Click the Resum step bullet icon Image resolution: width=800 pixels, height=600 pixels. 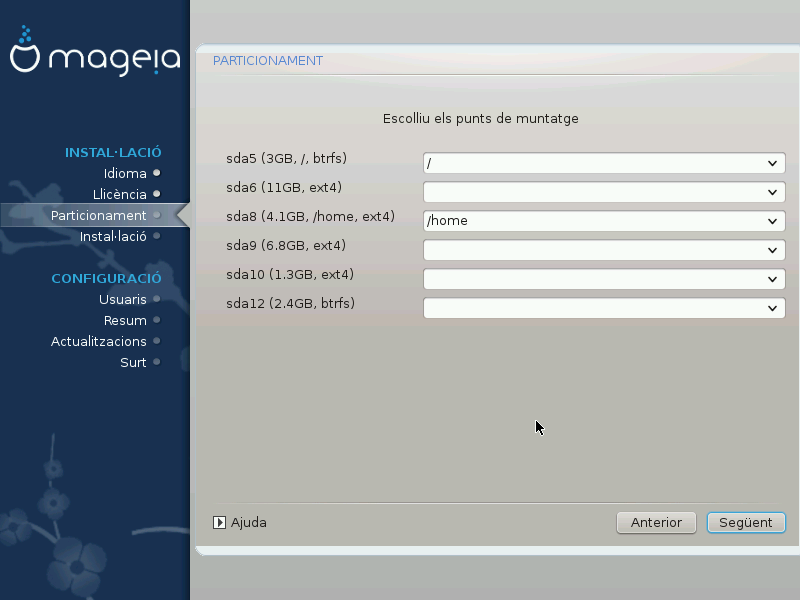click(157, 320)
